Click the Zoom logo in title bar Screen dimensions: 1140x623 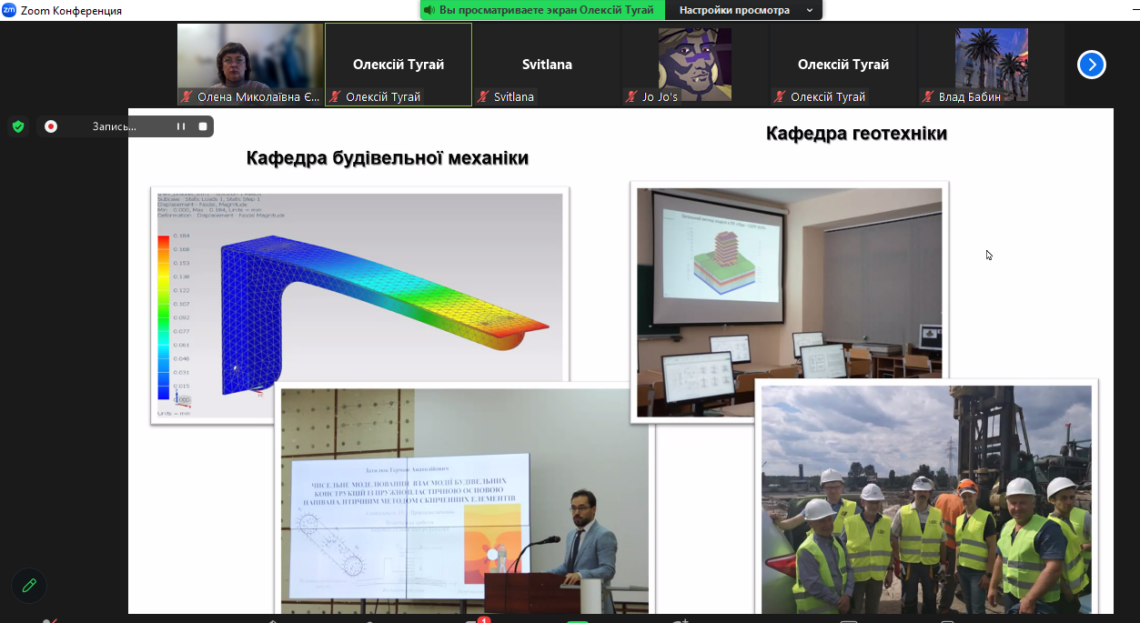9,10
